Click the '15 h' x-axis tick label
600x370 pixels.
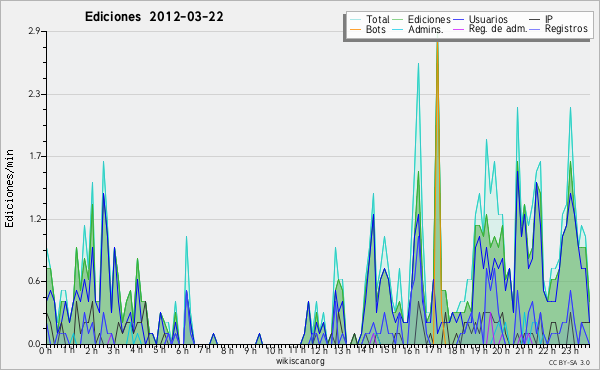point(388,350)
